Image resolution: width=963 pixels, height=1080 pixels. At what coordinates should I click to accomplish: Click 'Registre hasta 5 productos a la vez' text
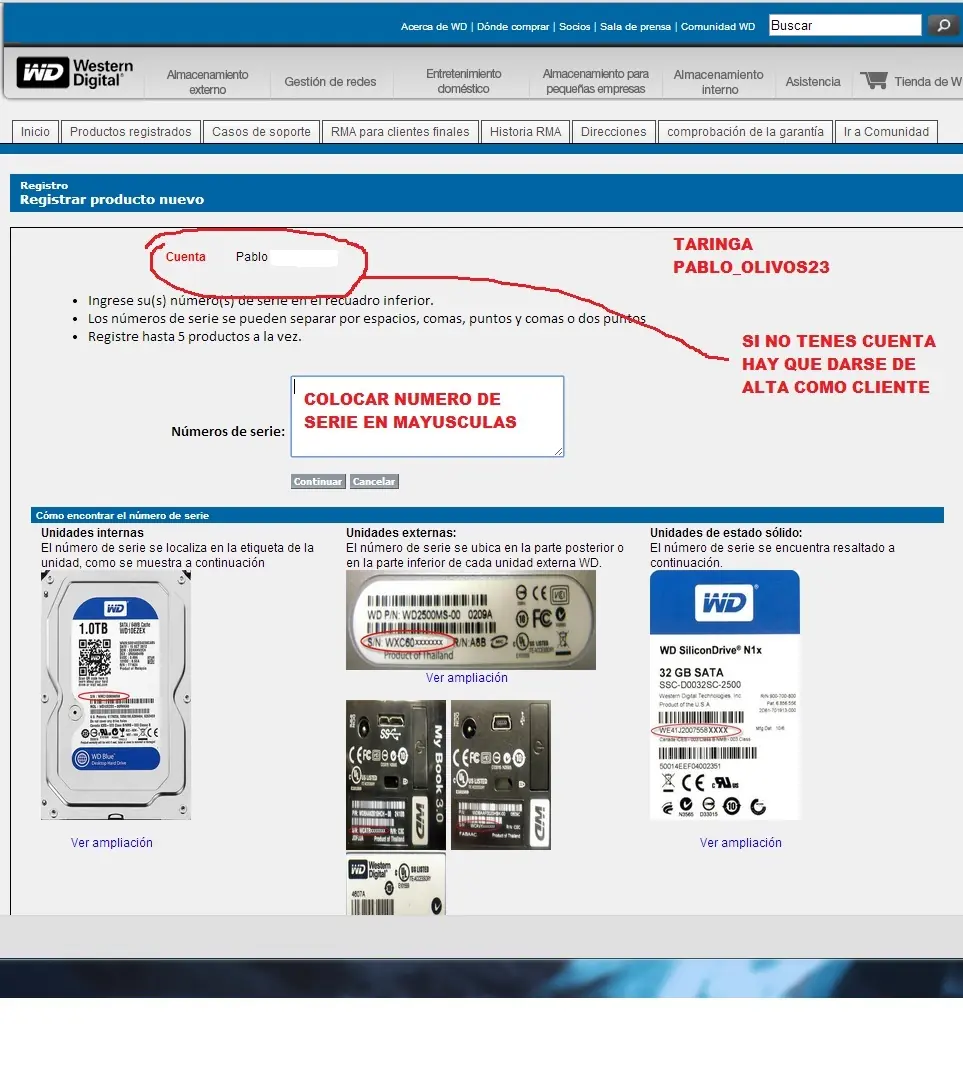pos(195,337)
